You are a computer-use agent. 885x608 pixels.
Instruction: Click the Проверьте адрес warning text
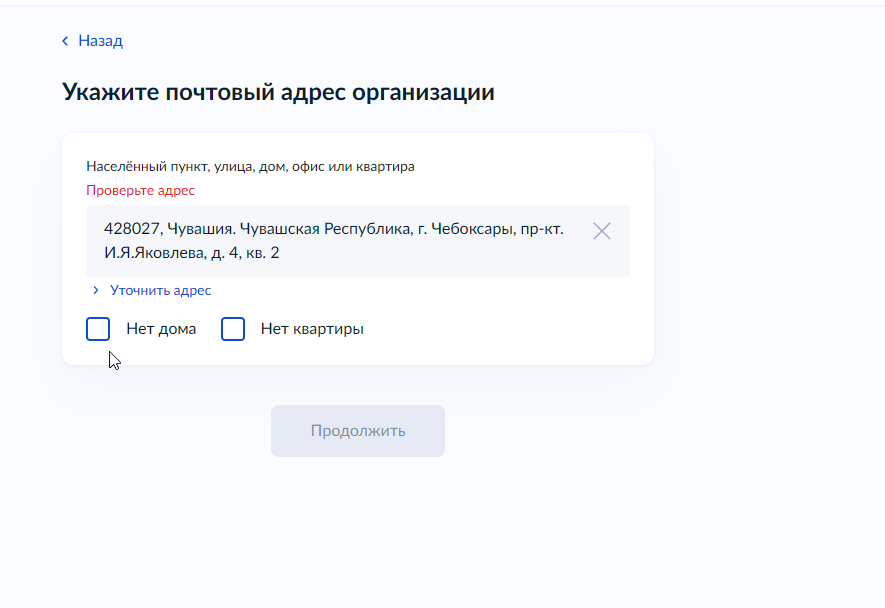(x=141, y=190)
